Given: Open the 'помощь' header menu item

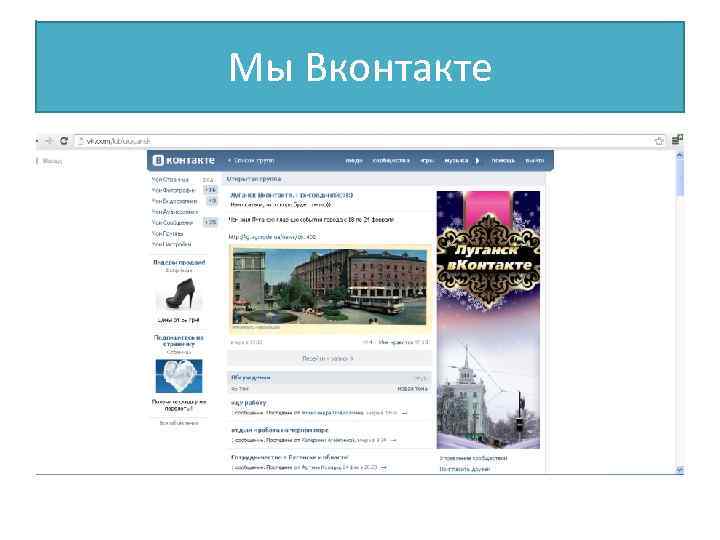Looking at the screenshot, I should (503, 161).
